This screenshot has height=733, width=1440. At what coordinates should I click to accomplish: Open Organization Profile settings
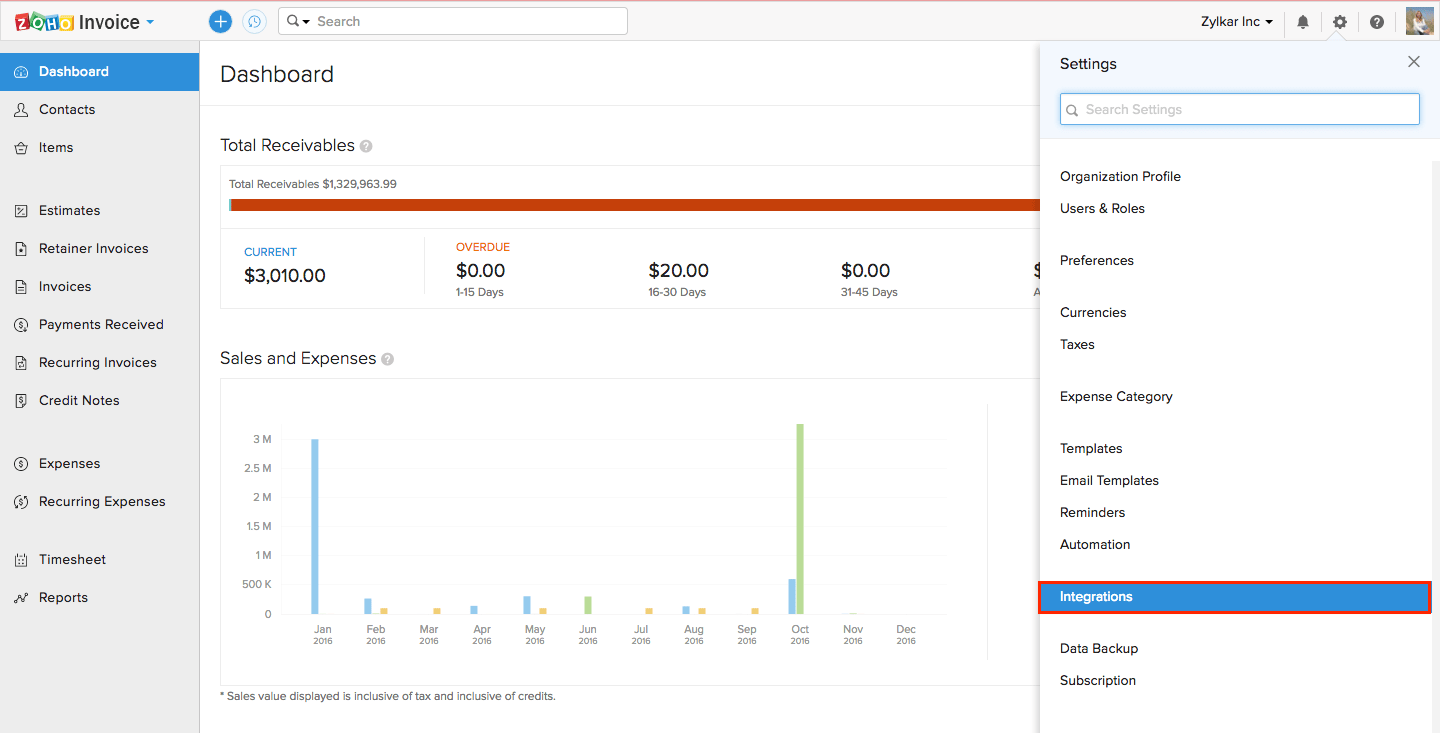tap(1120, 177)
